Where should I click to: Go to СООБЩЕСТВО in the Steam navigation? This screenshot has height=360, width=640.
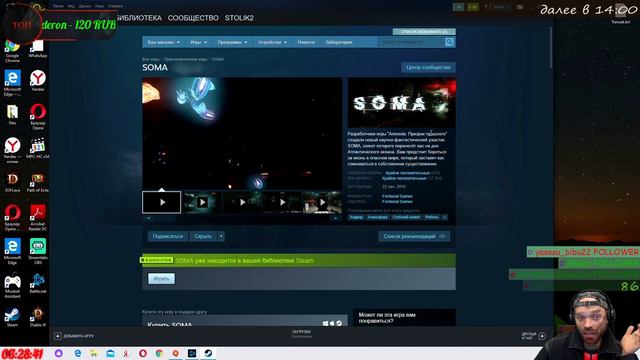[193, 18]
